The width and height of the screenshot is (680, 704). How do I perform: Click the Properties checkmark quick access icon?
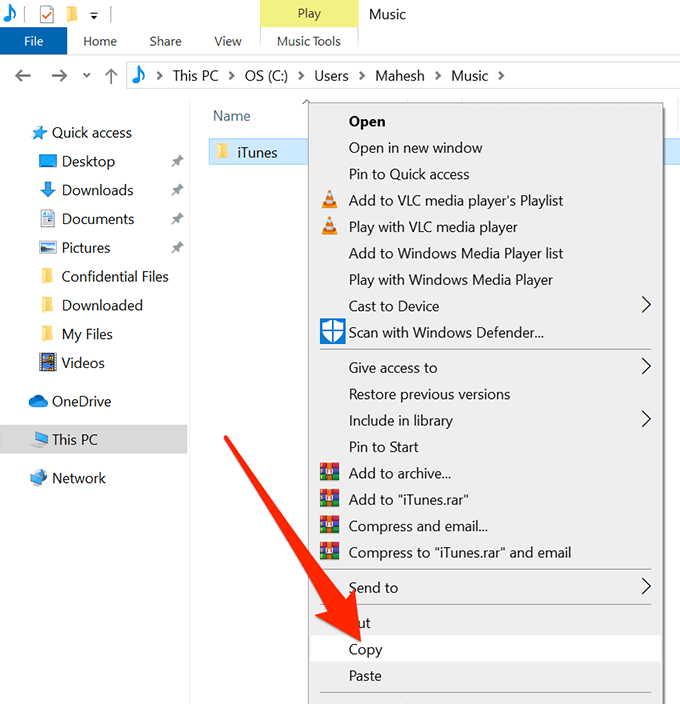[47, 14]
